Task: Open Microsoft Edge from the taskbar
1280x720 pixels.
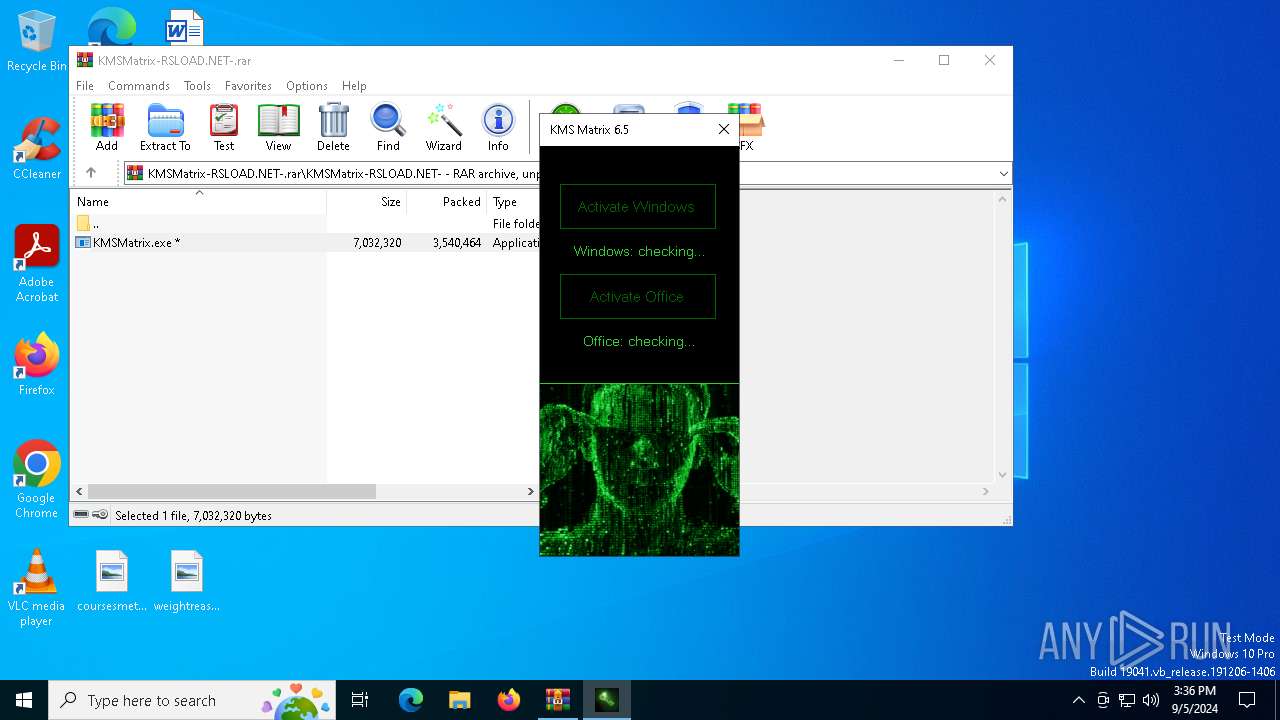Action: click(411, 700)
